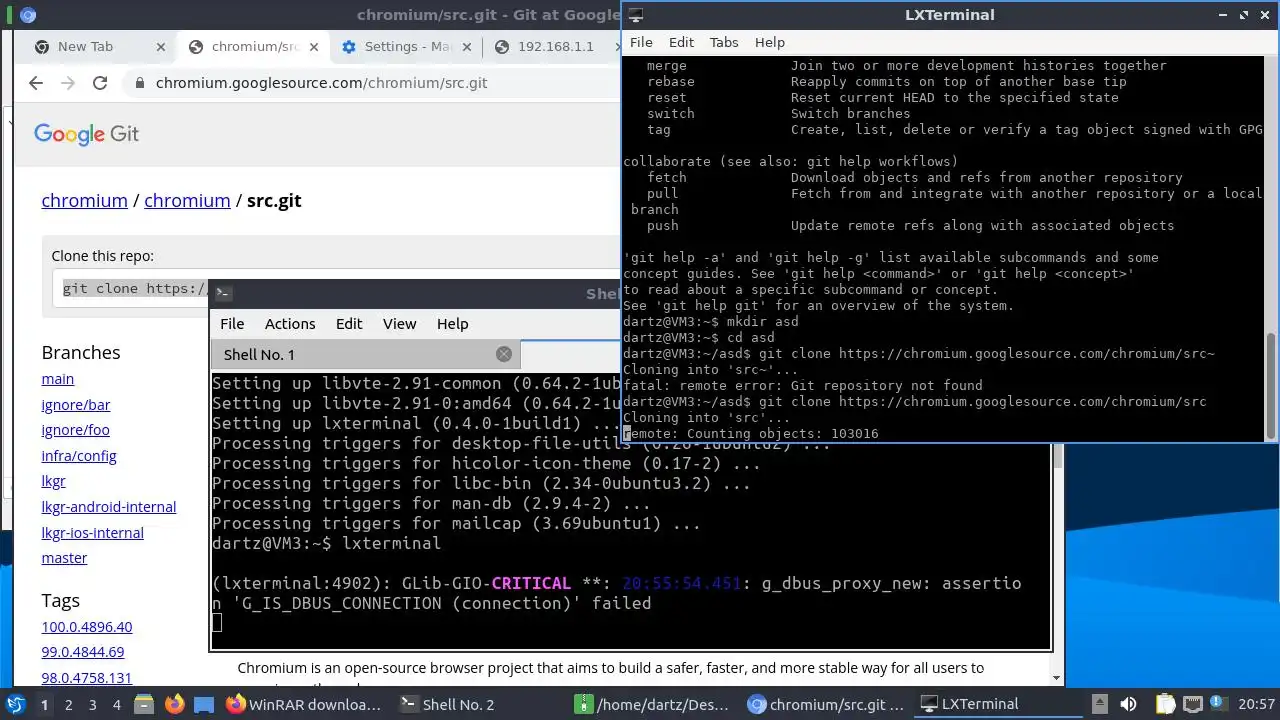
Task: Switch to Shell No. 2 taskbar window
Action: [447, 704]
